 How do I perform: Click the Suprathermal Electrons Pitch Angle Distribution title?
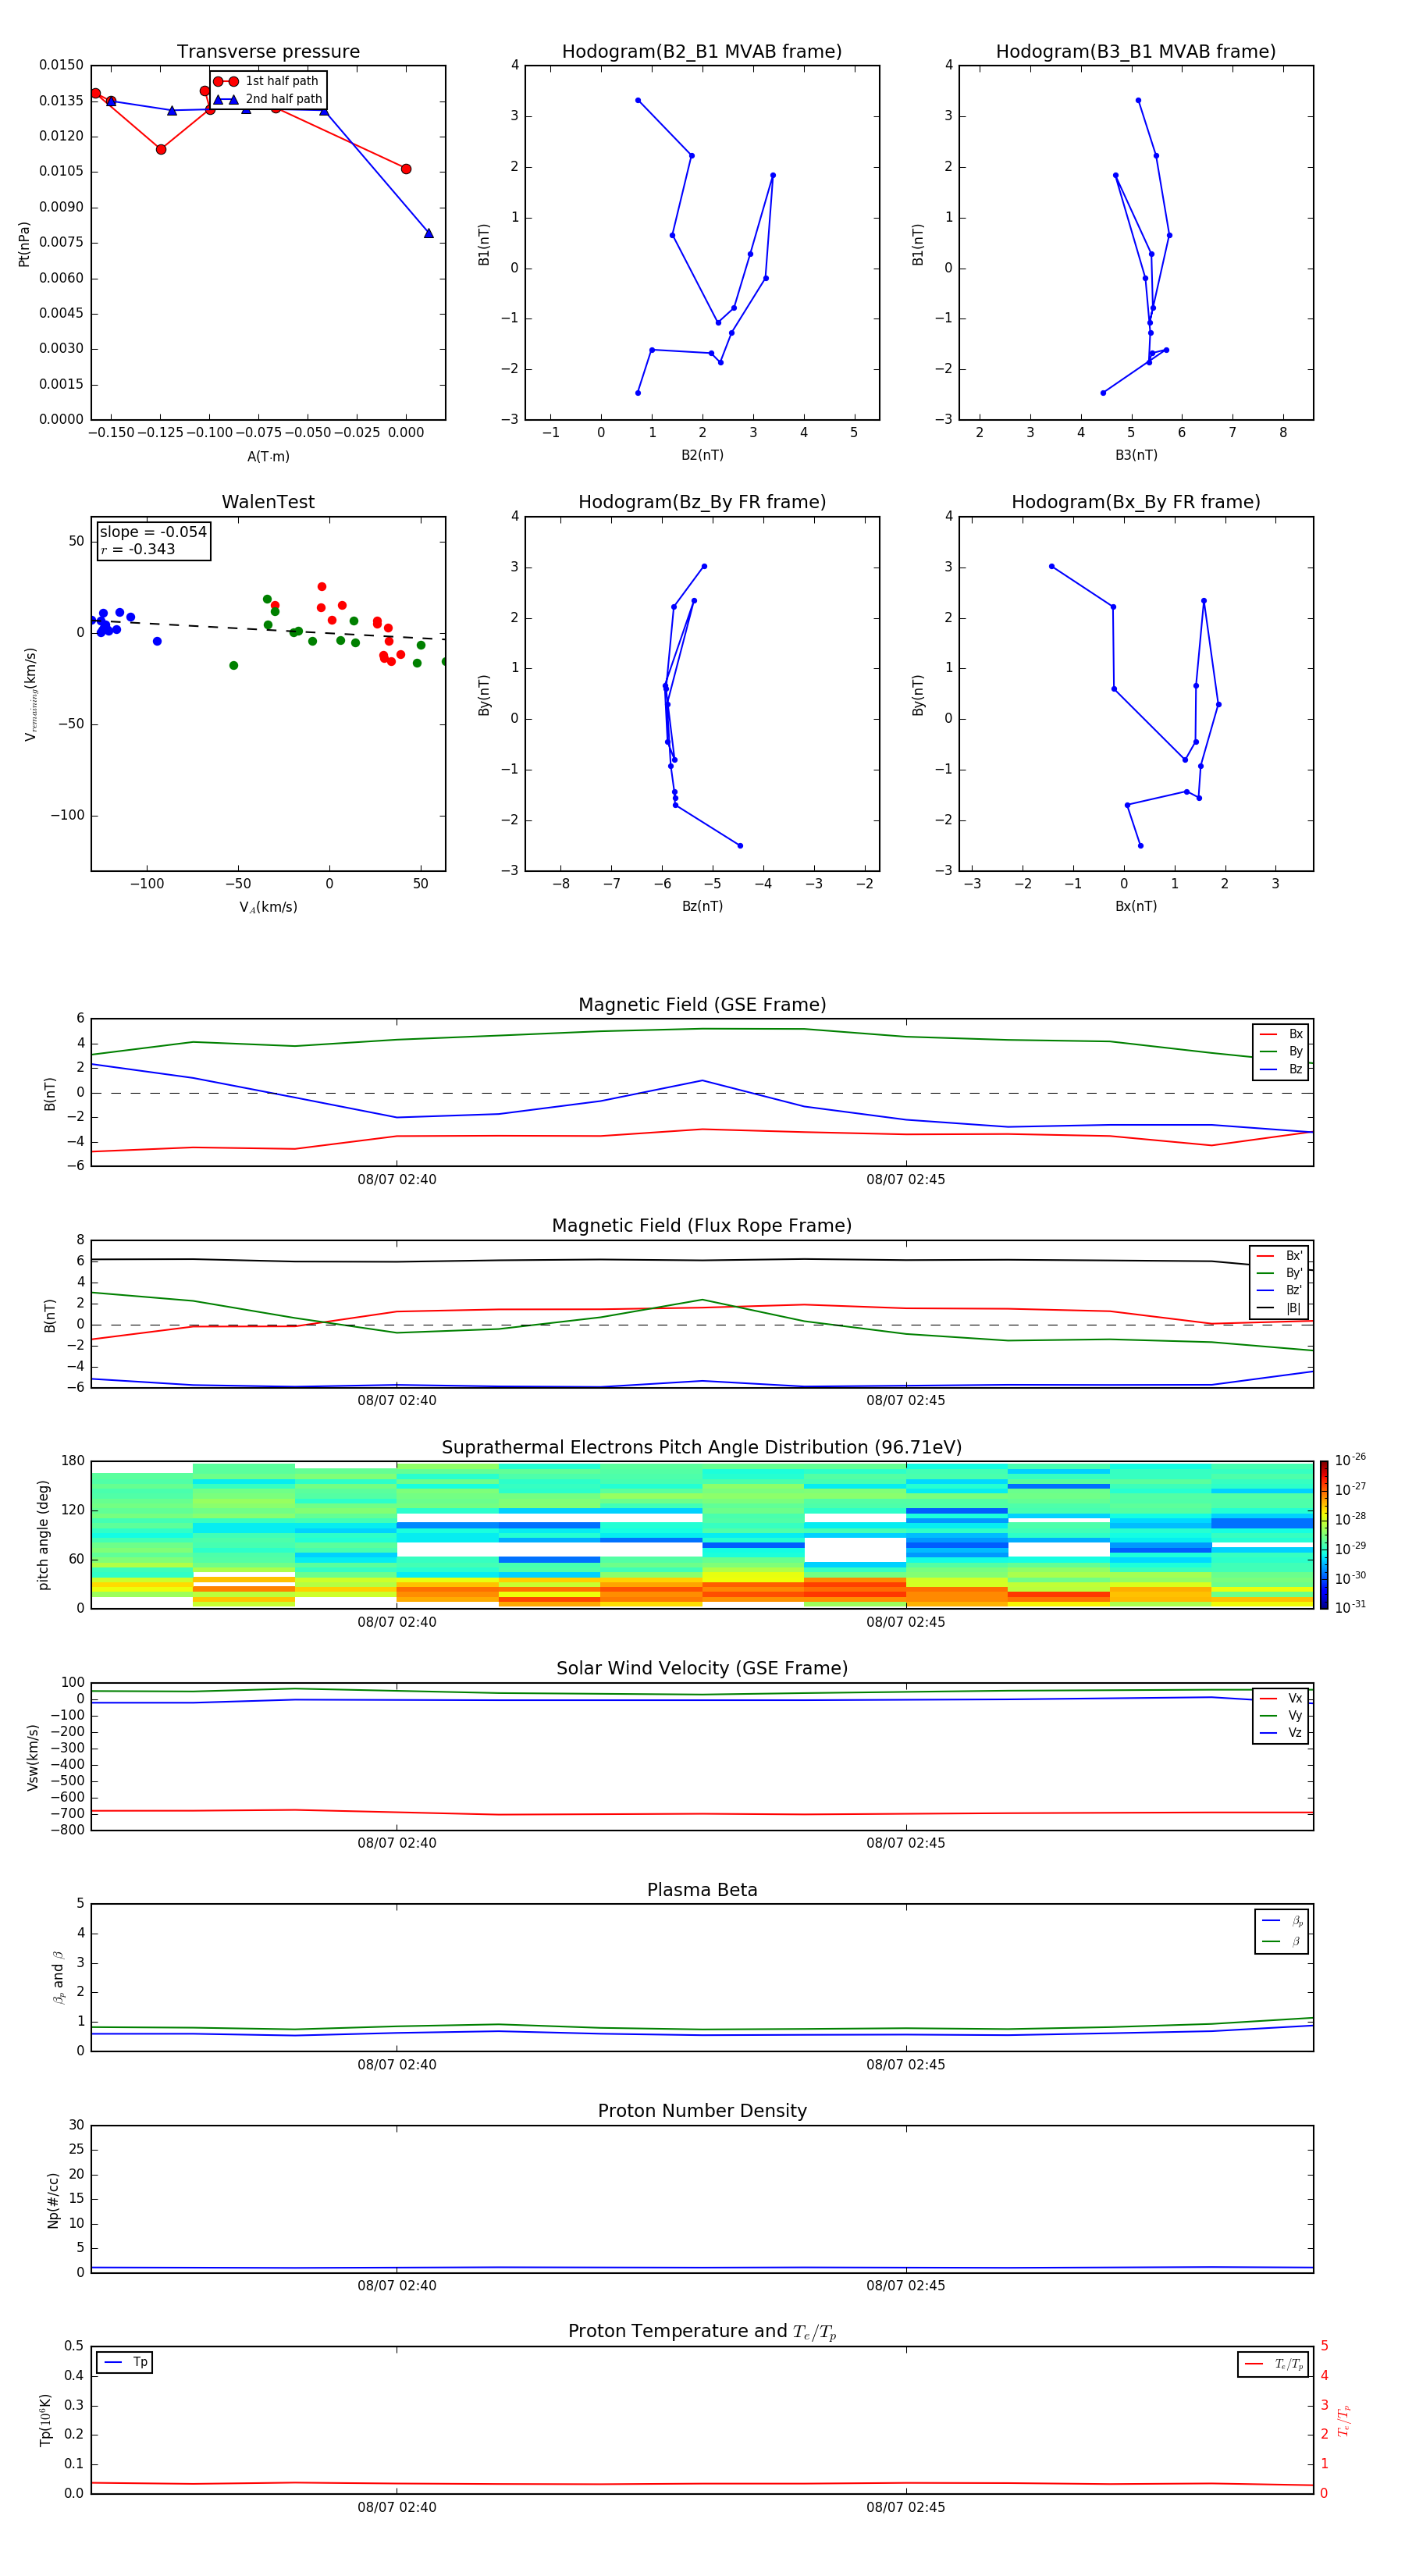pos(702,1448)
